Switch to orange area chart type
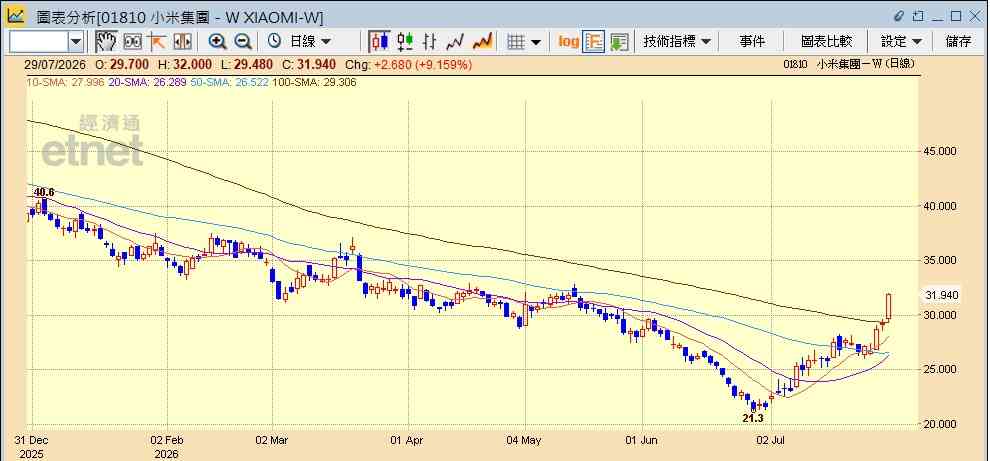The image size is (990, 461). [x=482, y=42]
